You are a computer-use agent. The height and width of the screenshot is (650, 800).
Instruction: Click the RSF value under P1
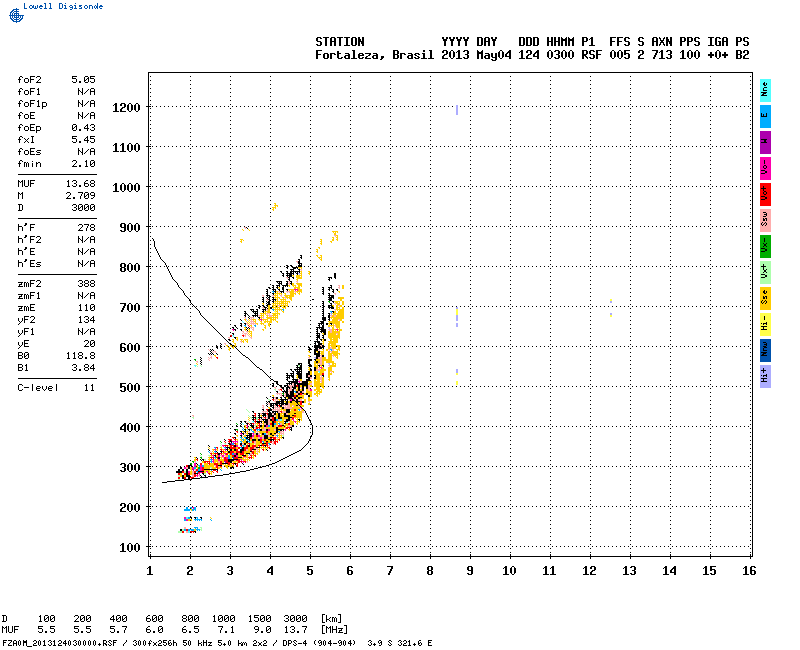(591, 55)
